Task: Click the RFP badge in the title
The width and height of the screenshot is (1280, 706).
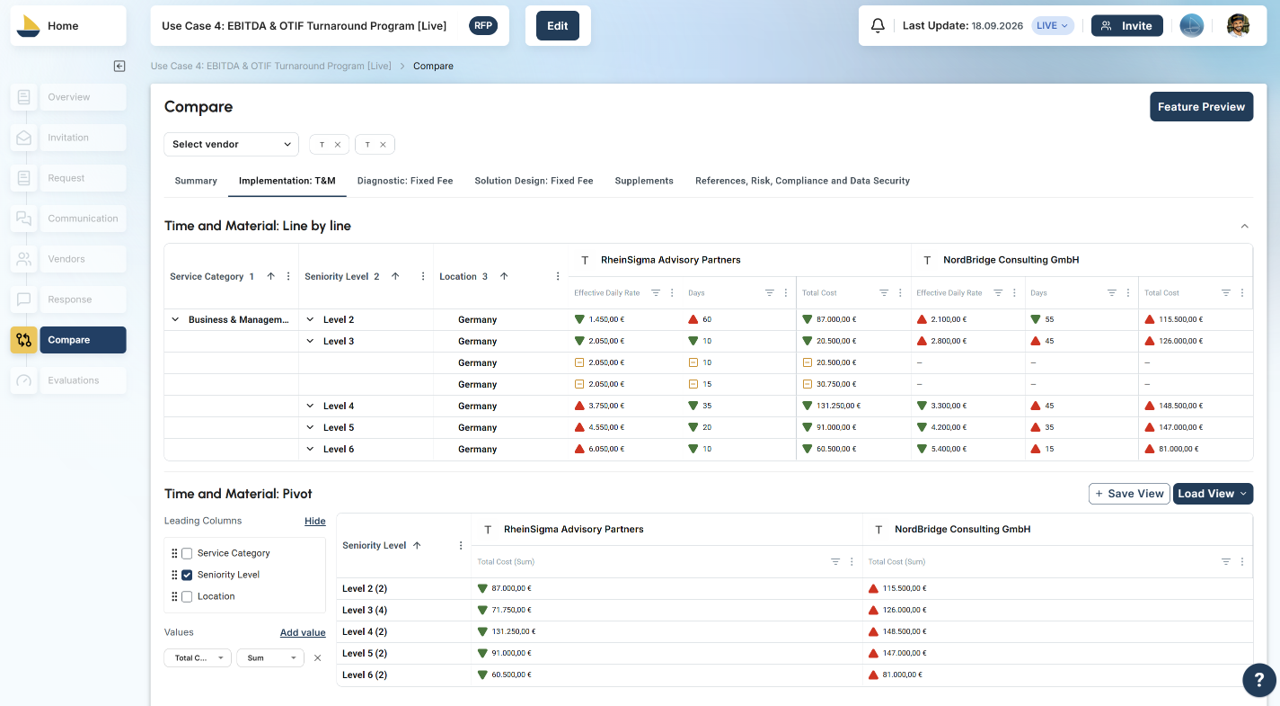Action: point(484,26)
